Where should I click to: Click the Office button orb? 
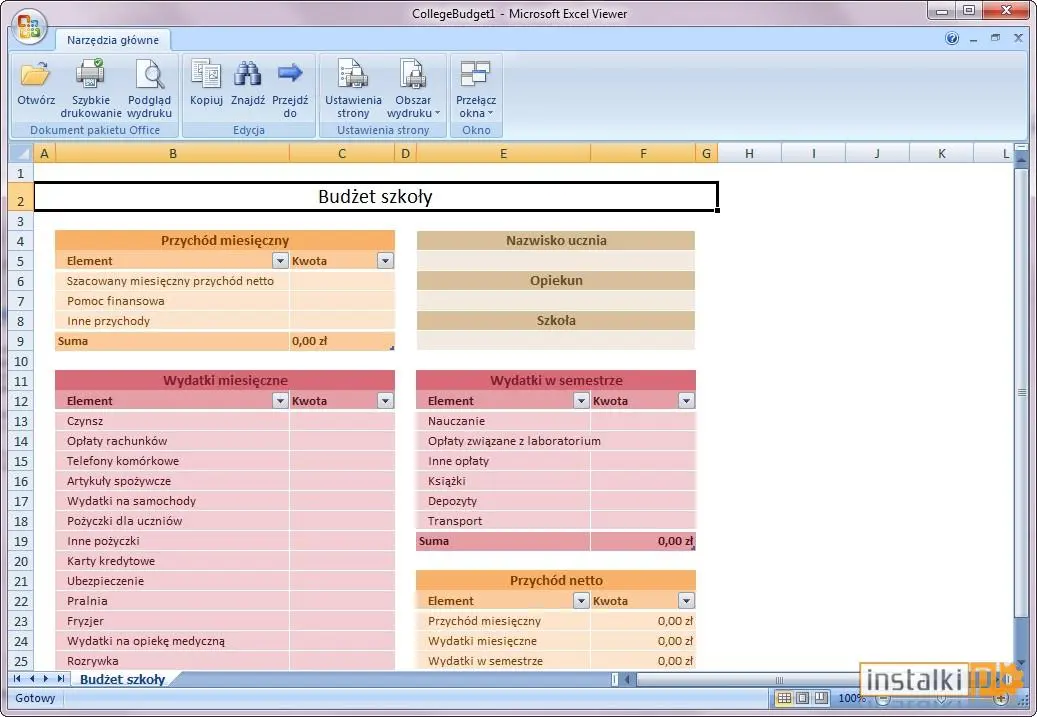tap(29, 28)
